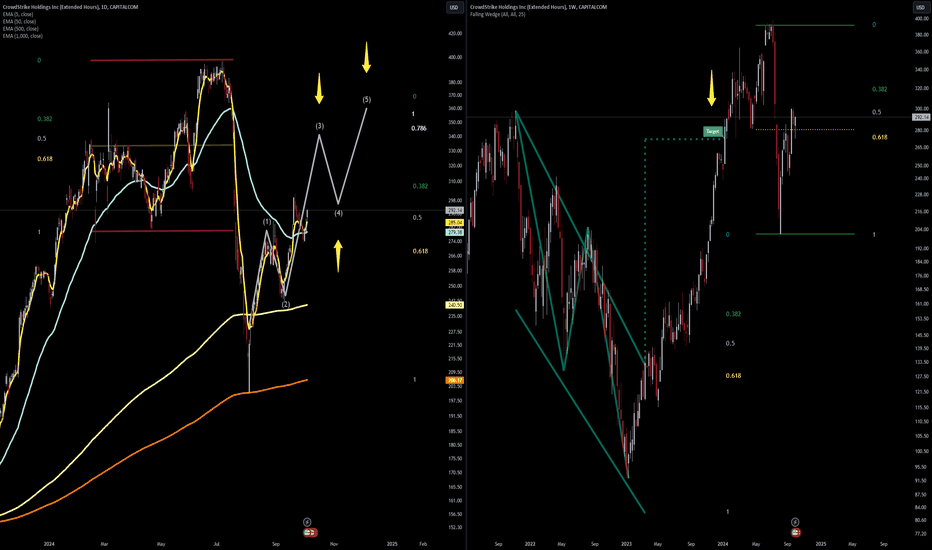Click the red event marker under the daily chart
The image size is (932, 550).
coord(310,532)
